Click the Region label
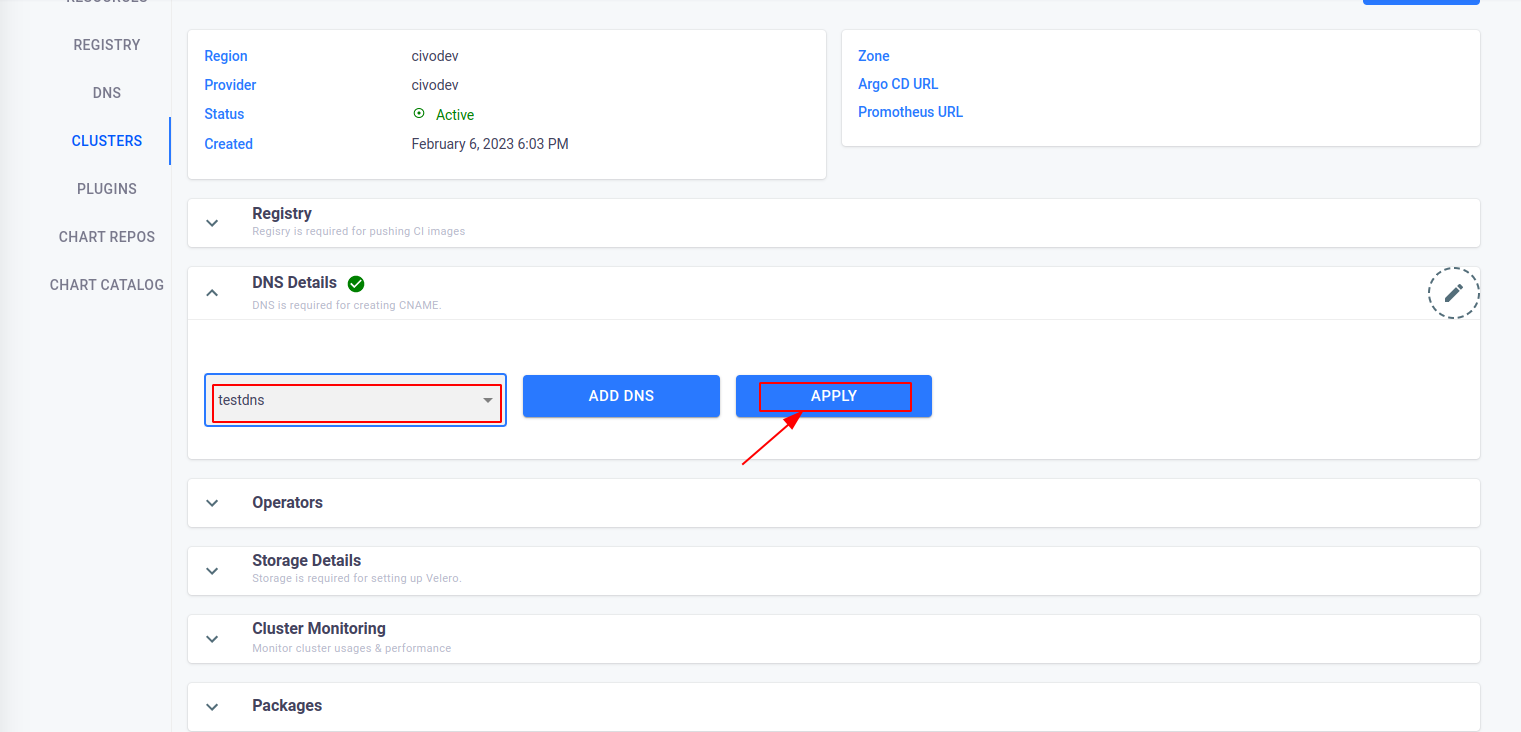Screen dimensions: 1521x732 point(226,56)
